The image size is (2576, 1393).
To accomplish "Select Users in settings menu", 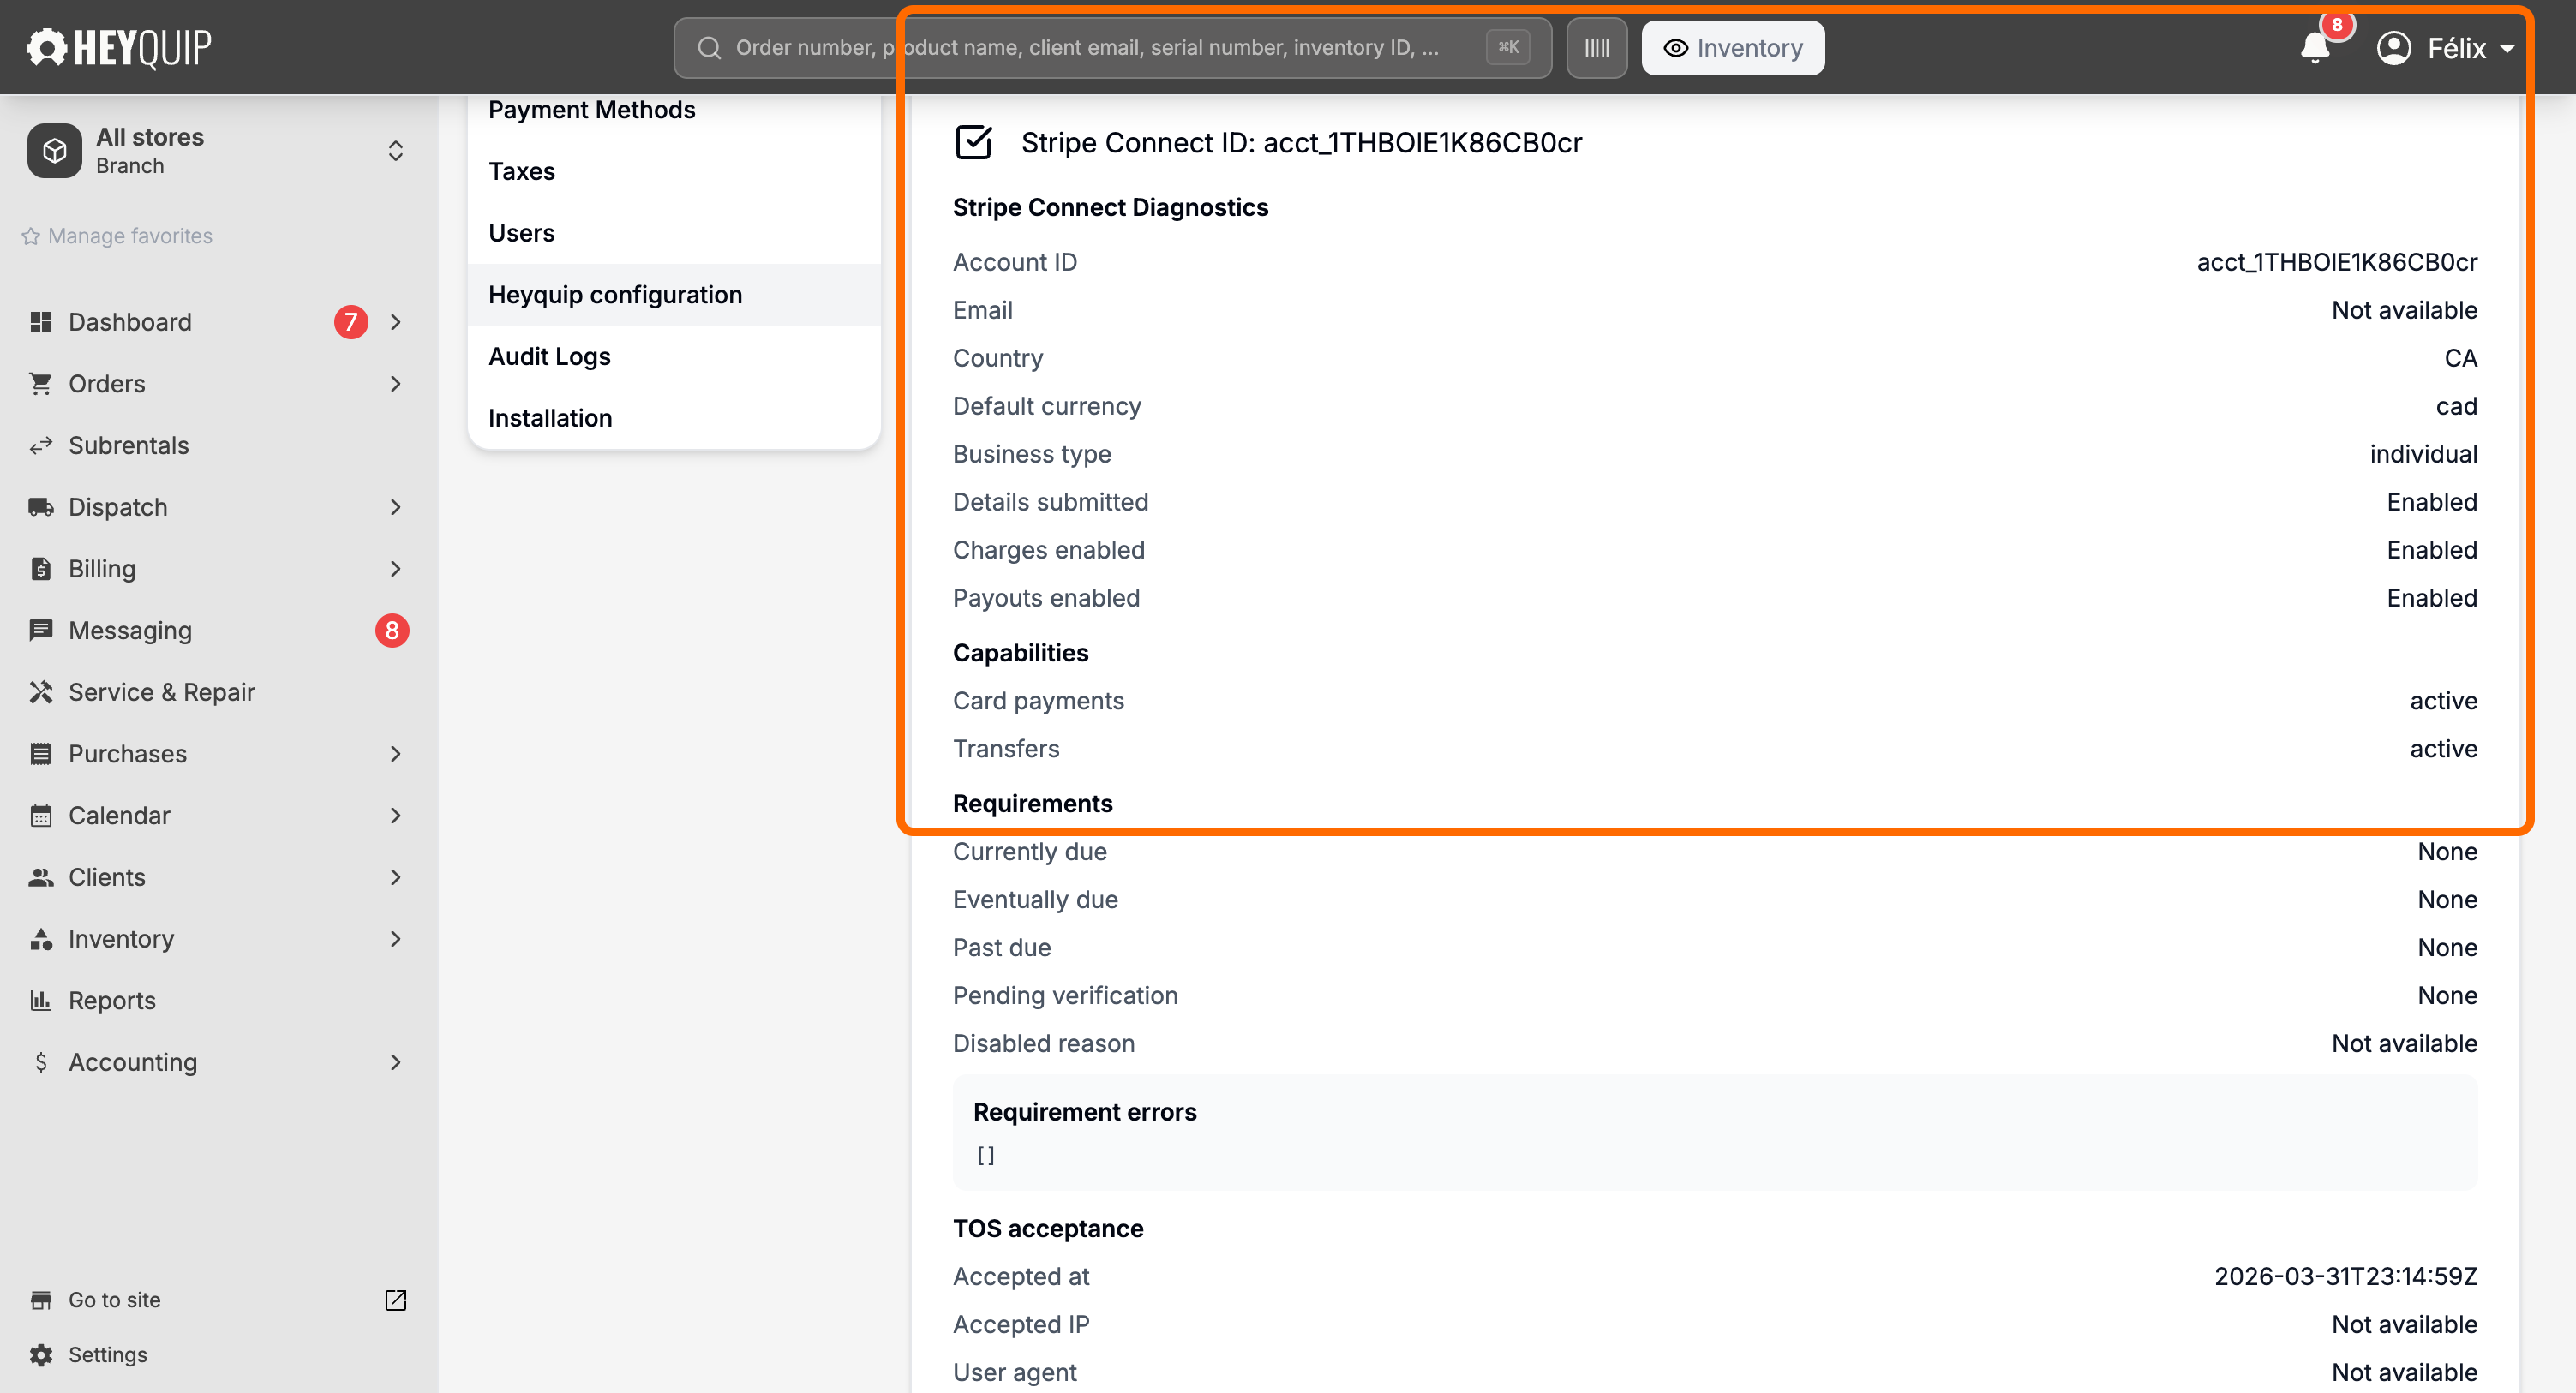I will click(674, 233).
